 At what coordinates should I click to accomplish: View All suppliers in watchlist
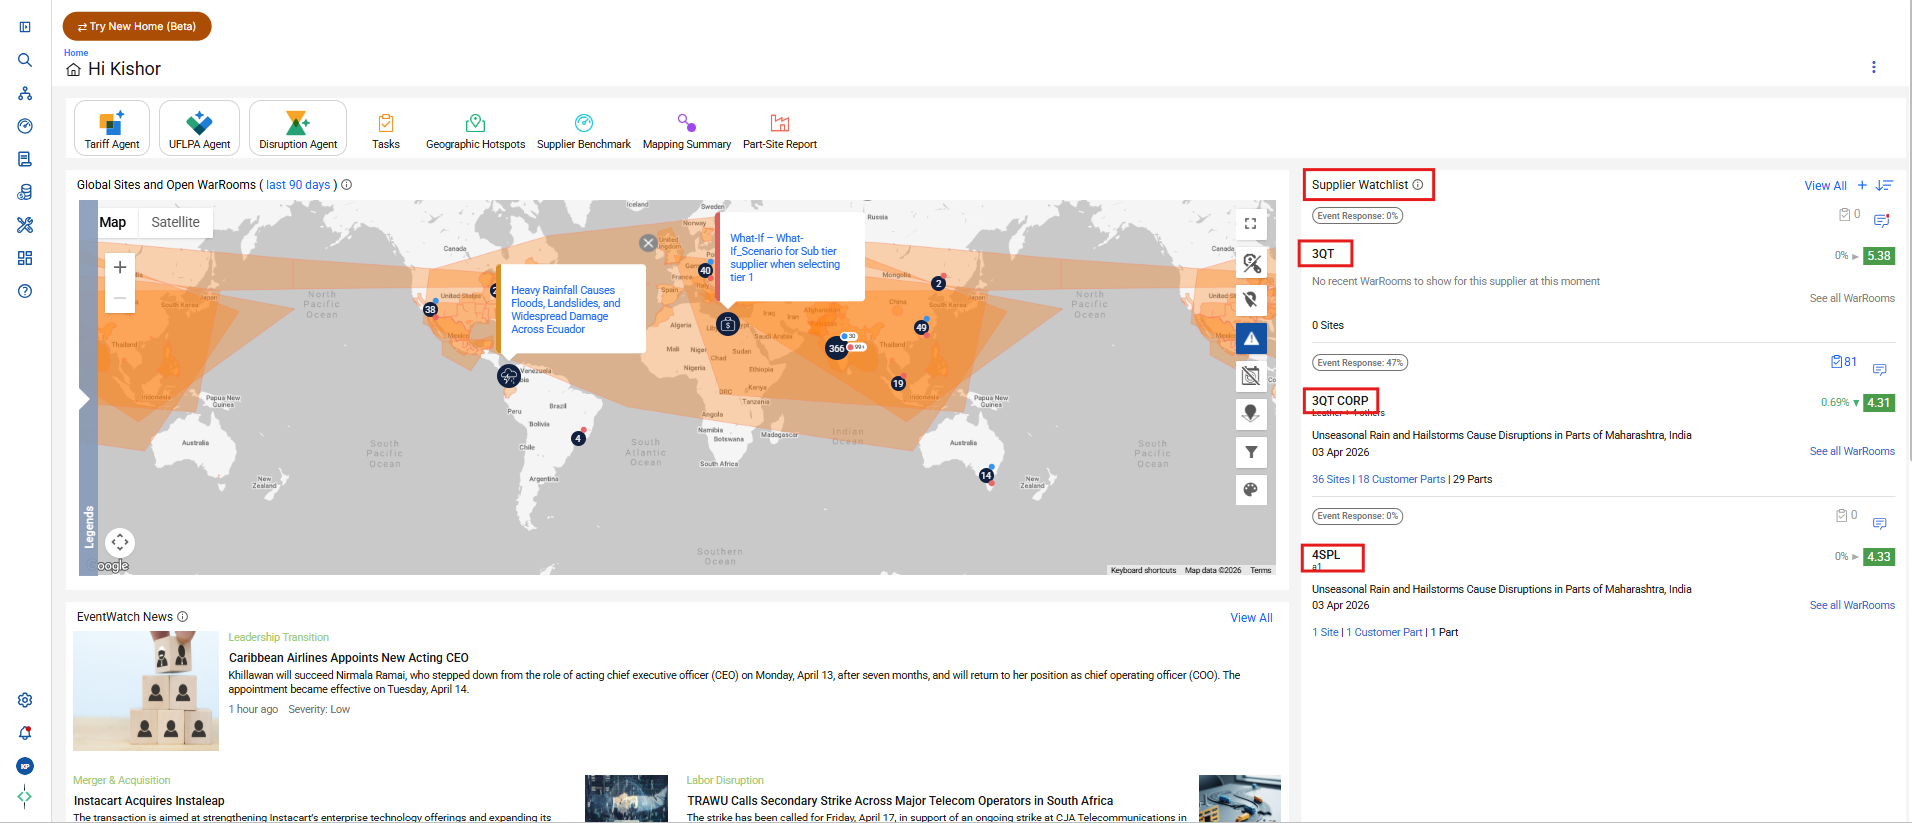point(1825,186)
